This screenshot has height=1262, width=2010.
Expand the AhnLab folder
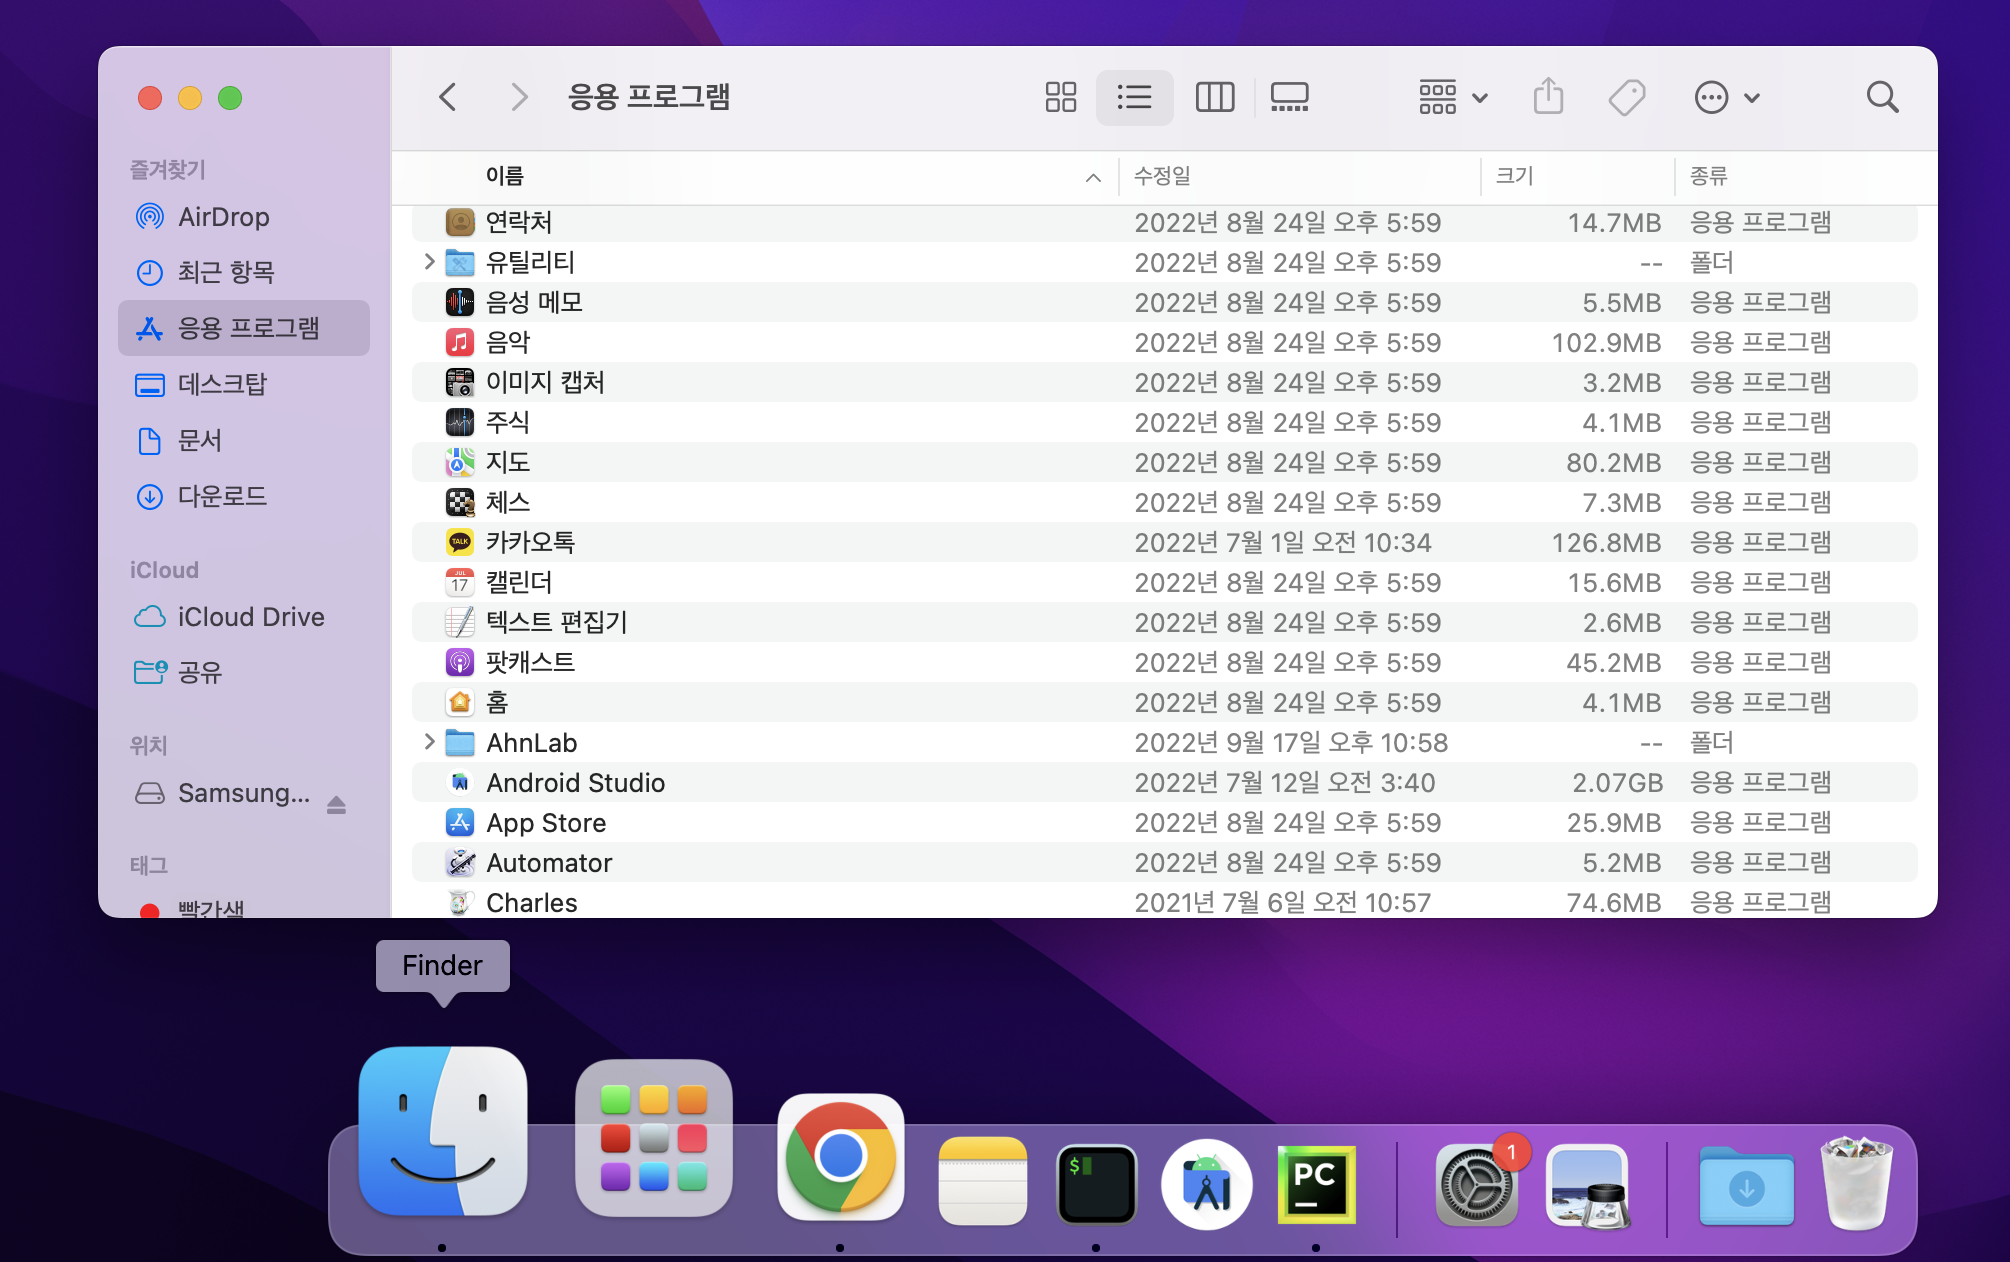click(429, 742)
